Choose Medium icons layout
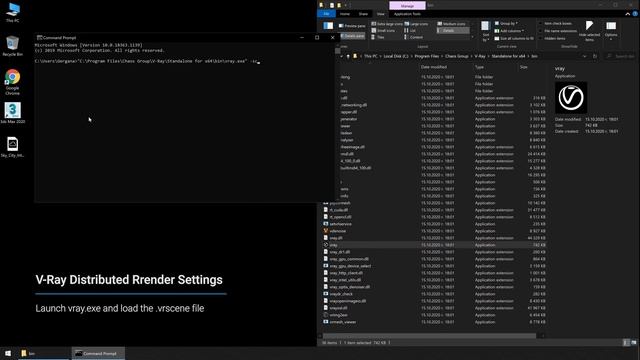The height and width of the screenshot is (360, 640). (451, 24)
